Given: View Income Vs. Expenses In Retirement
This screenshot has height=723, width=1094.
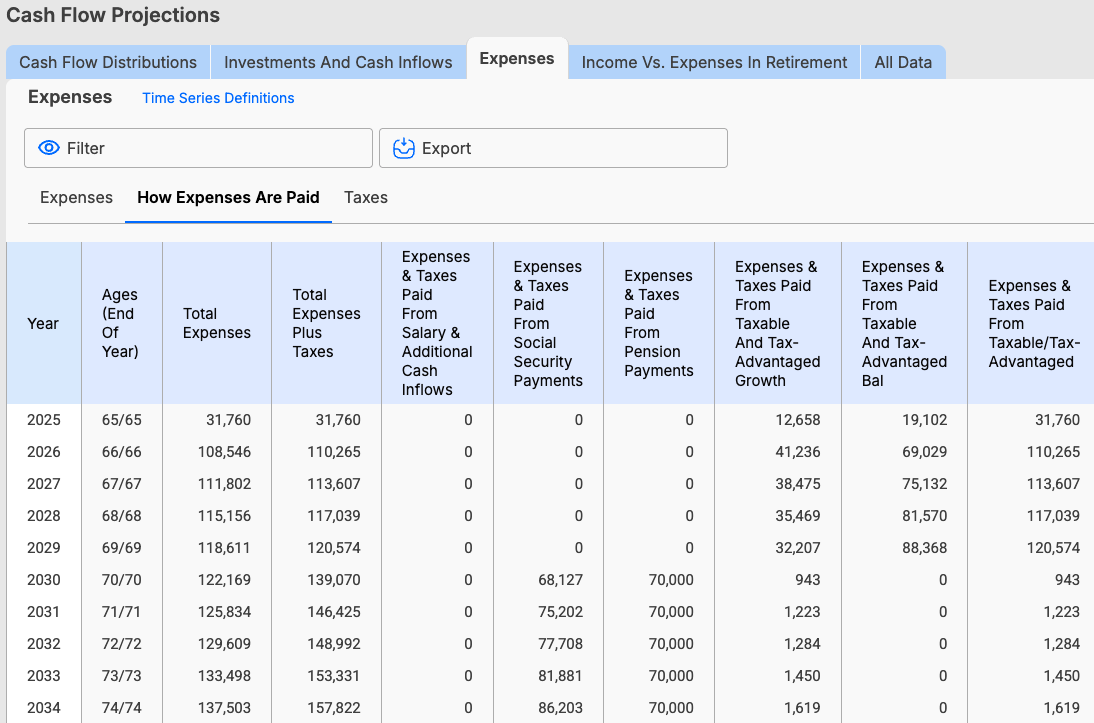Looking at the screenshot, I should (713, 62).
